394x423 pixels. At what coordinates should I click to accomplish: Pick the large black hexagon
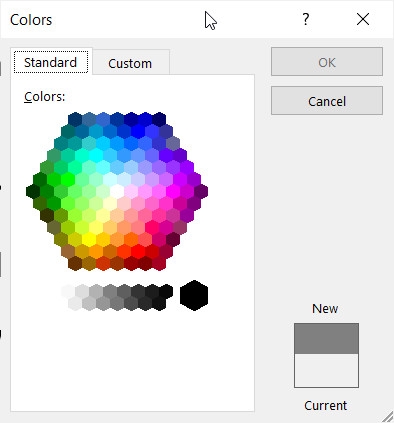point(194,295)
